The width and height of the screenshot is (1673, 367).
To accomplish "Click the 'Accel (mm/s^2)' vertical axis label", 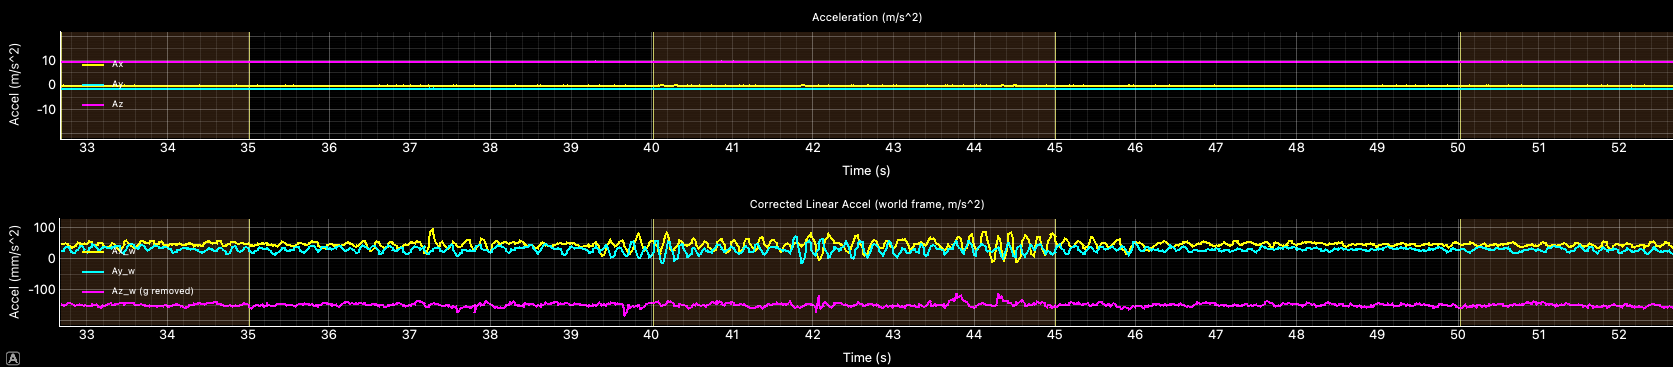I will click(x=14, y=272).
